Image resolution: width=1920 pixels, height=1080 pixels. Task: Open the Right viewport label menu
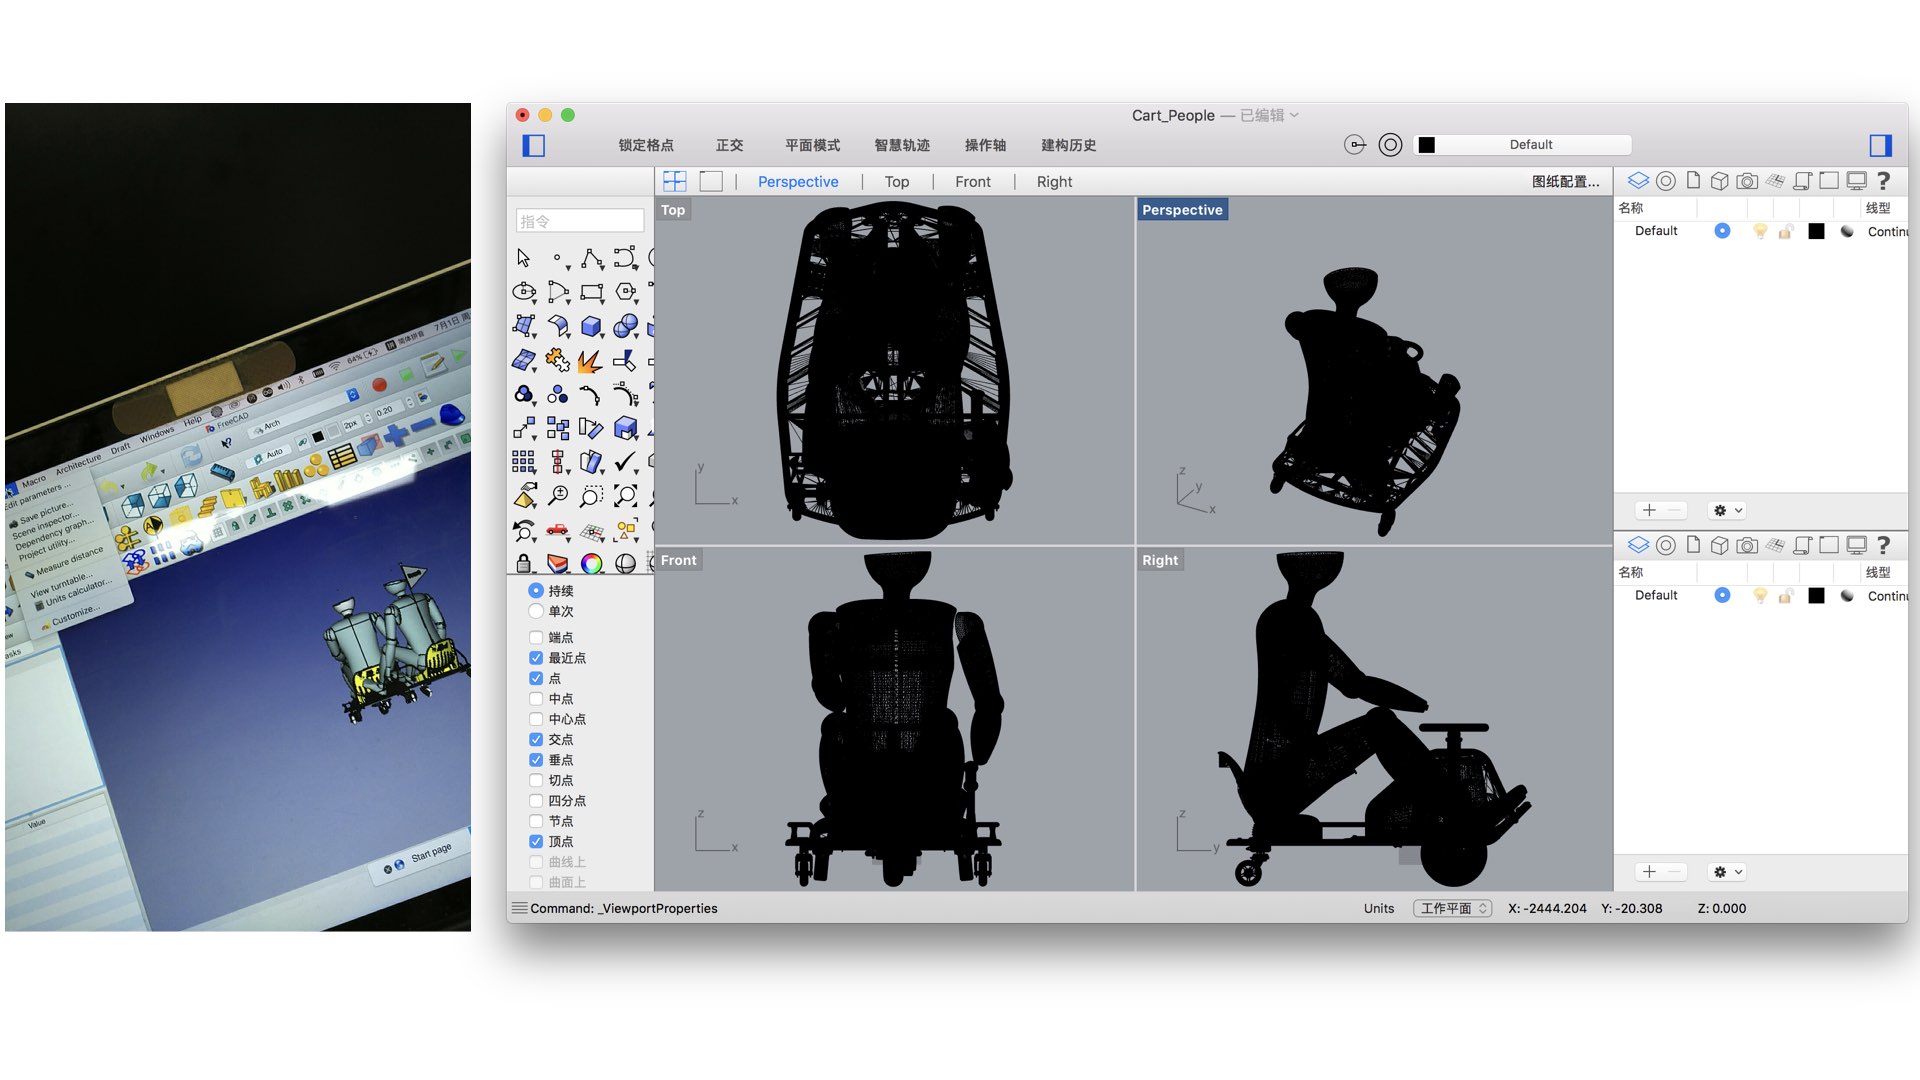click(x=1160, y=560)
